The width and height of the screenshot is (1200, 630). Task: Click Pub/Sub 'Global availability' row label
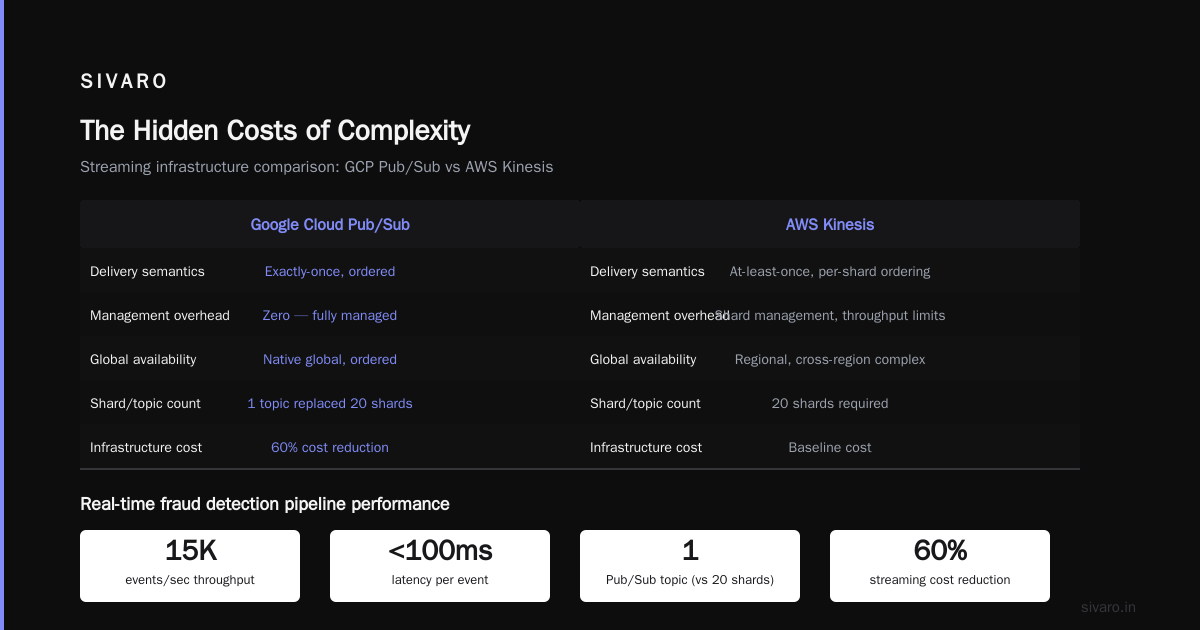click(143, 359)
